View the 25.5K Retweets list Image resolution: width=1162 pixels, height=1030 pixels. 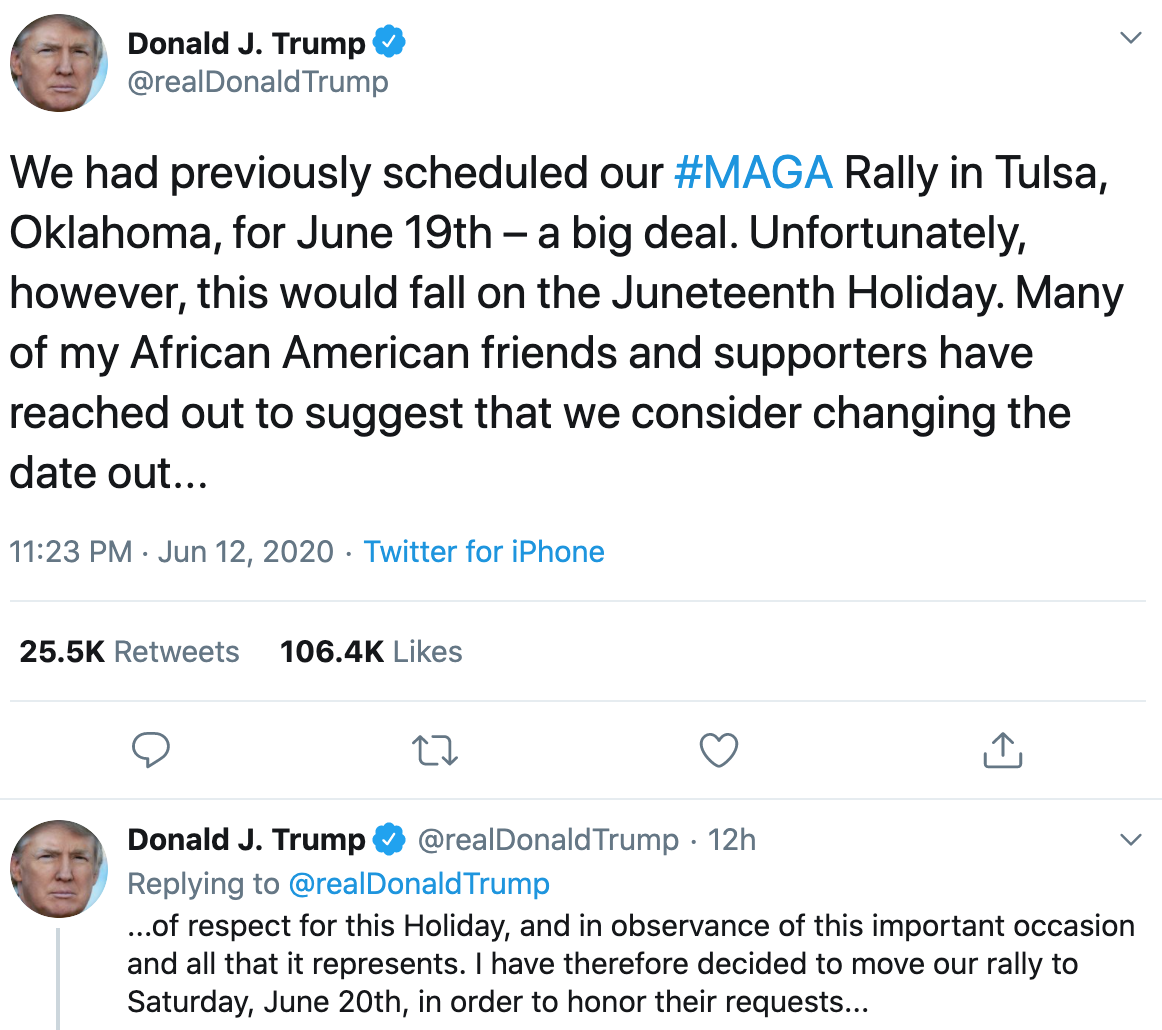(129, 652)
